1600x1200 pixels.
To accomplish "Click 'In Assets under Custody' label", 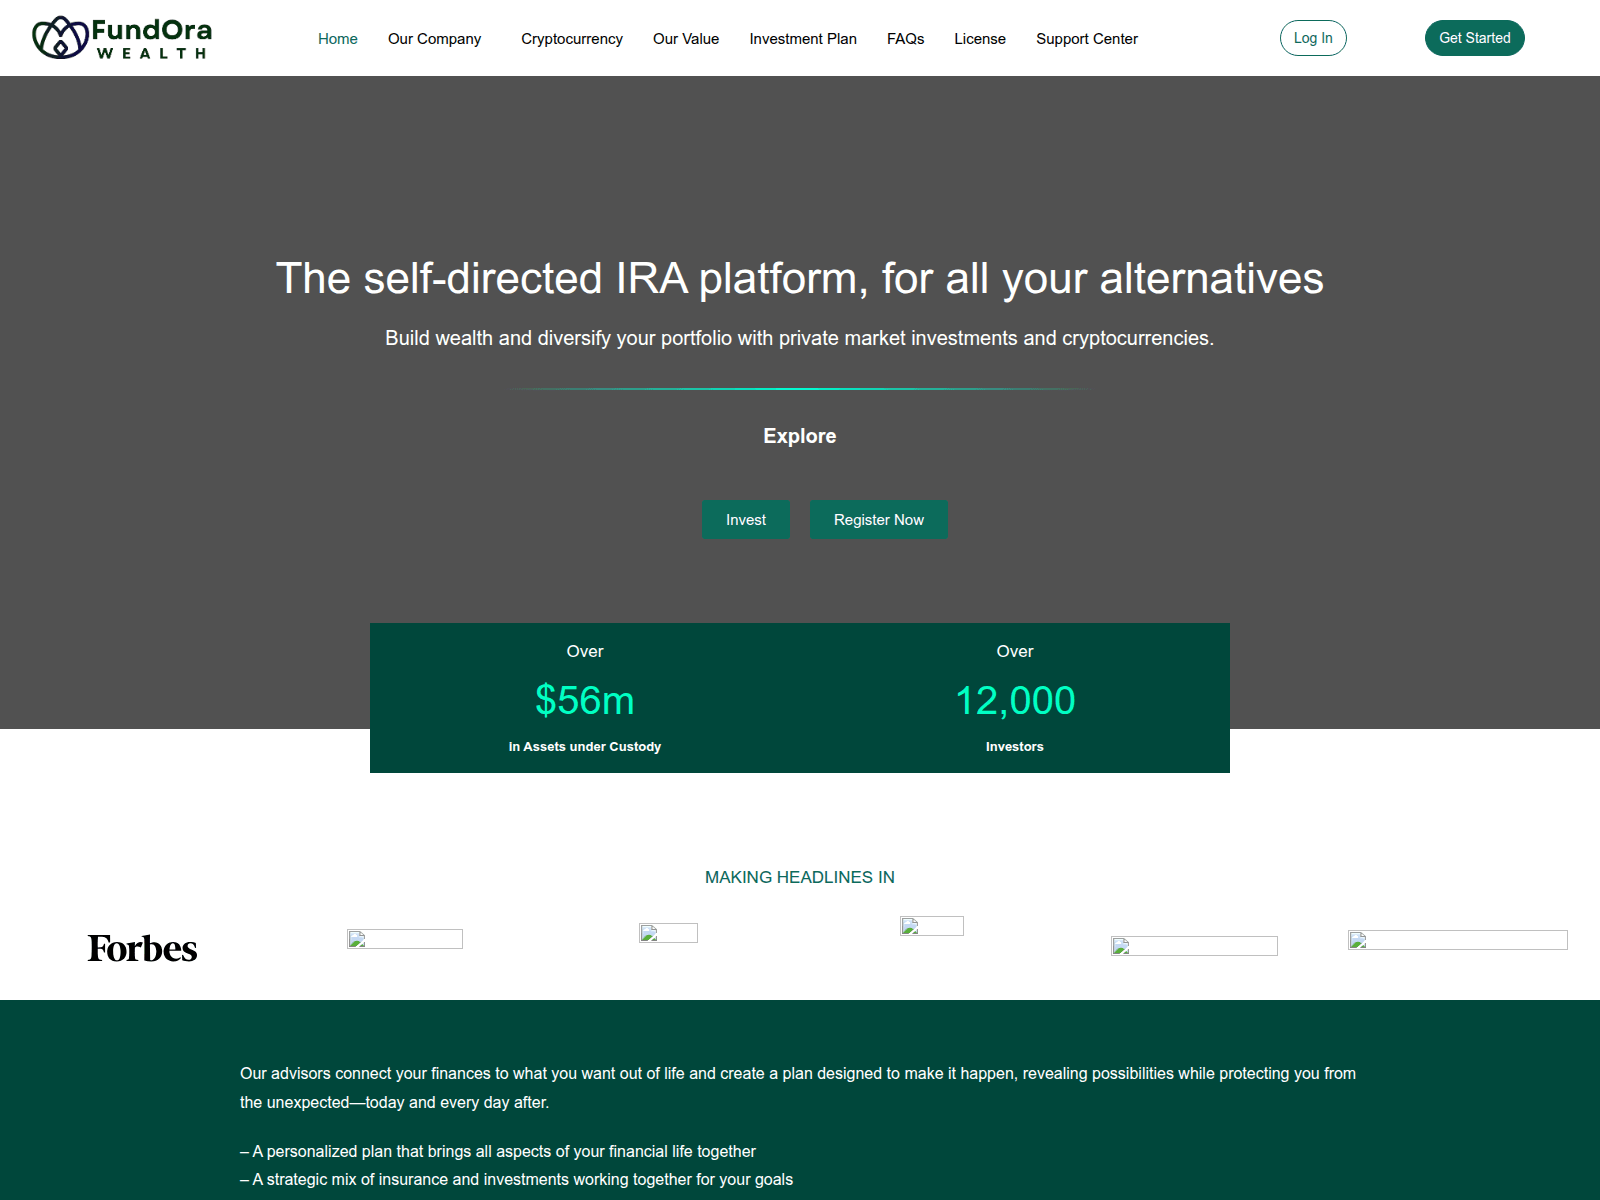I will pos(585,747).
